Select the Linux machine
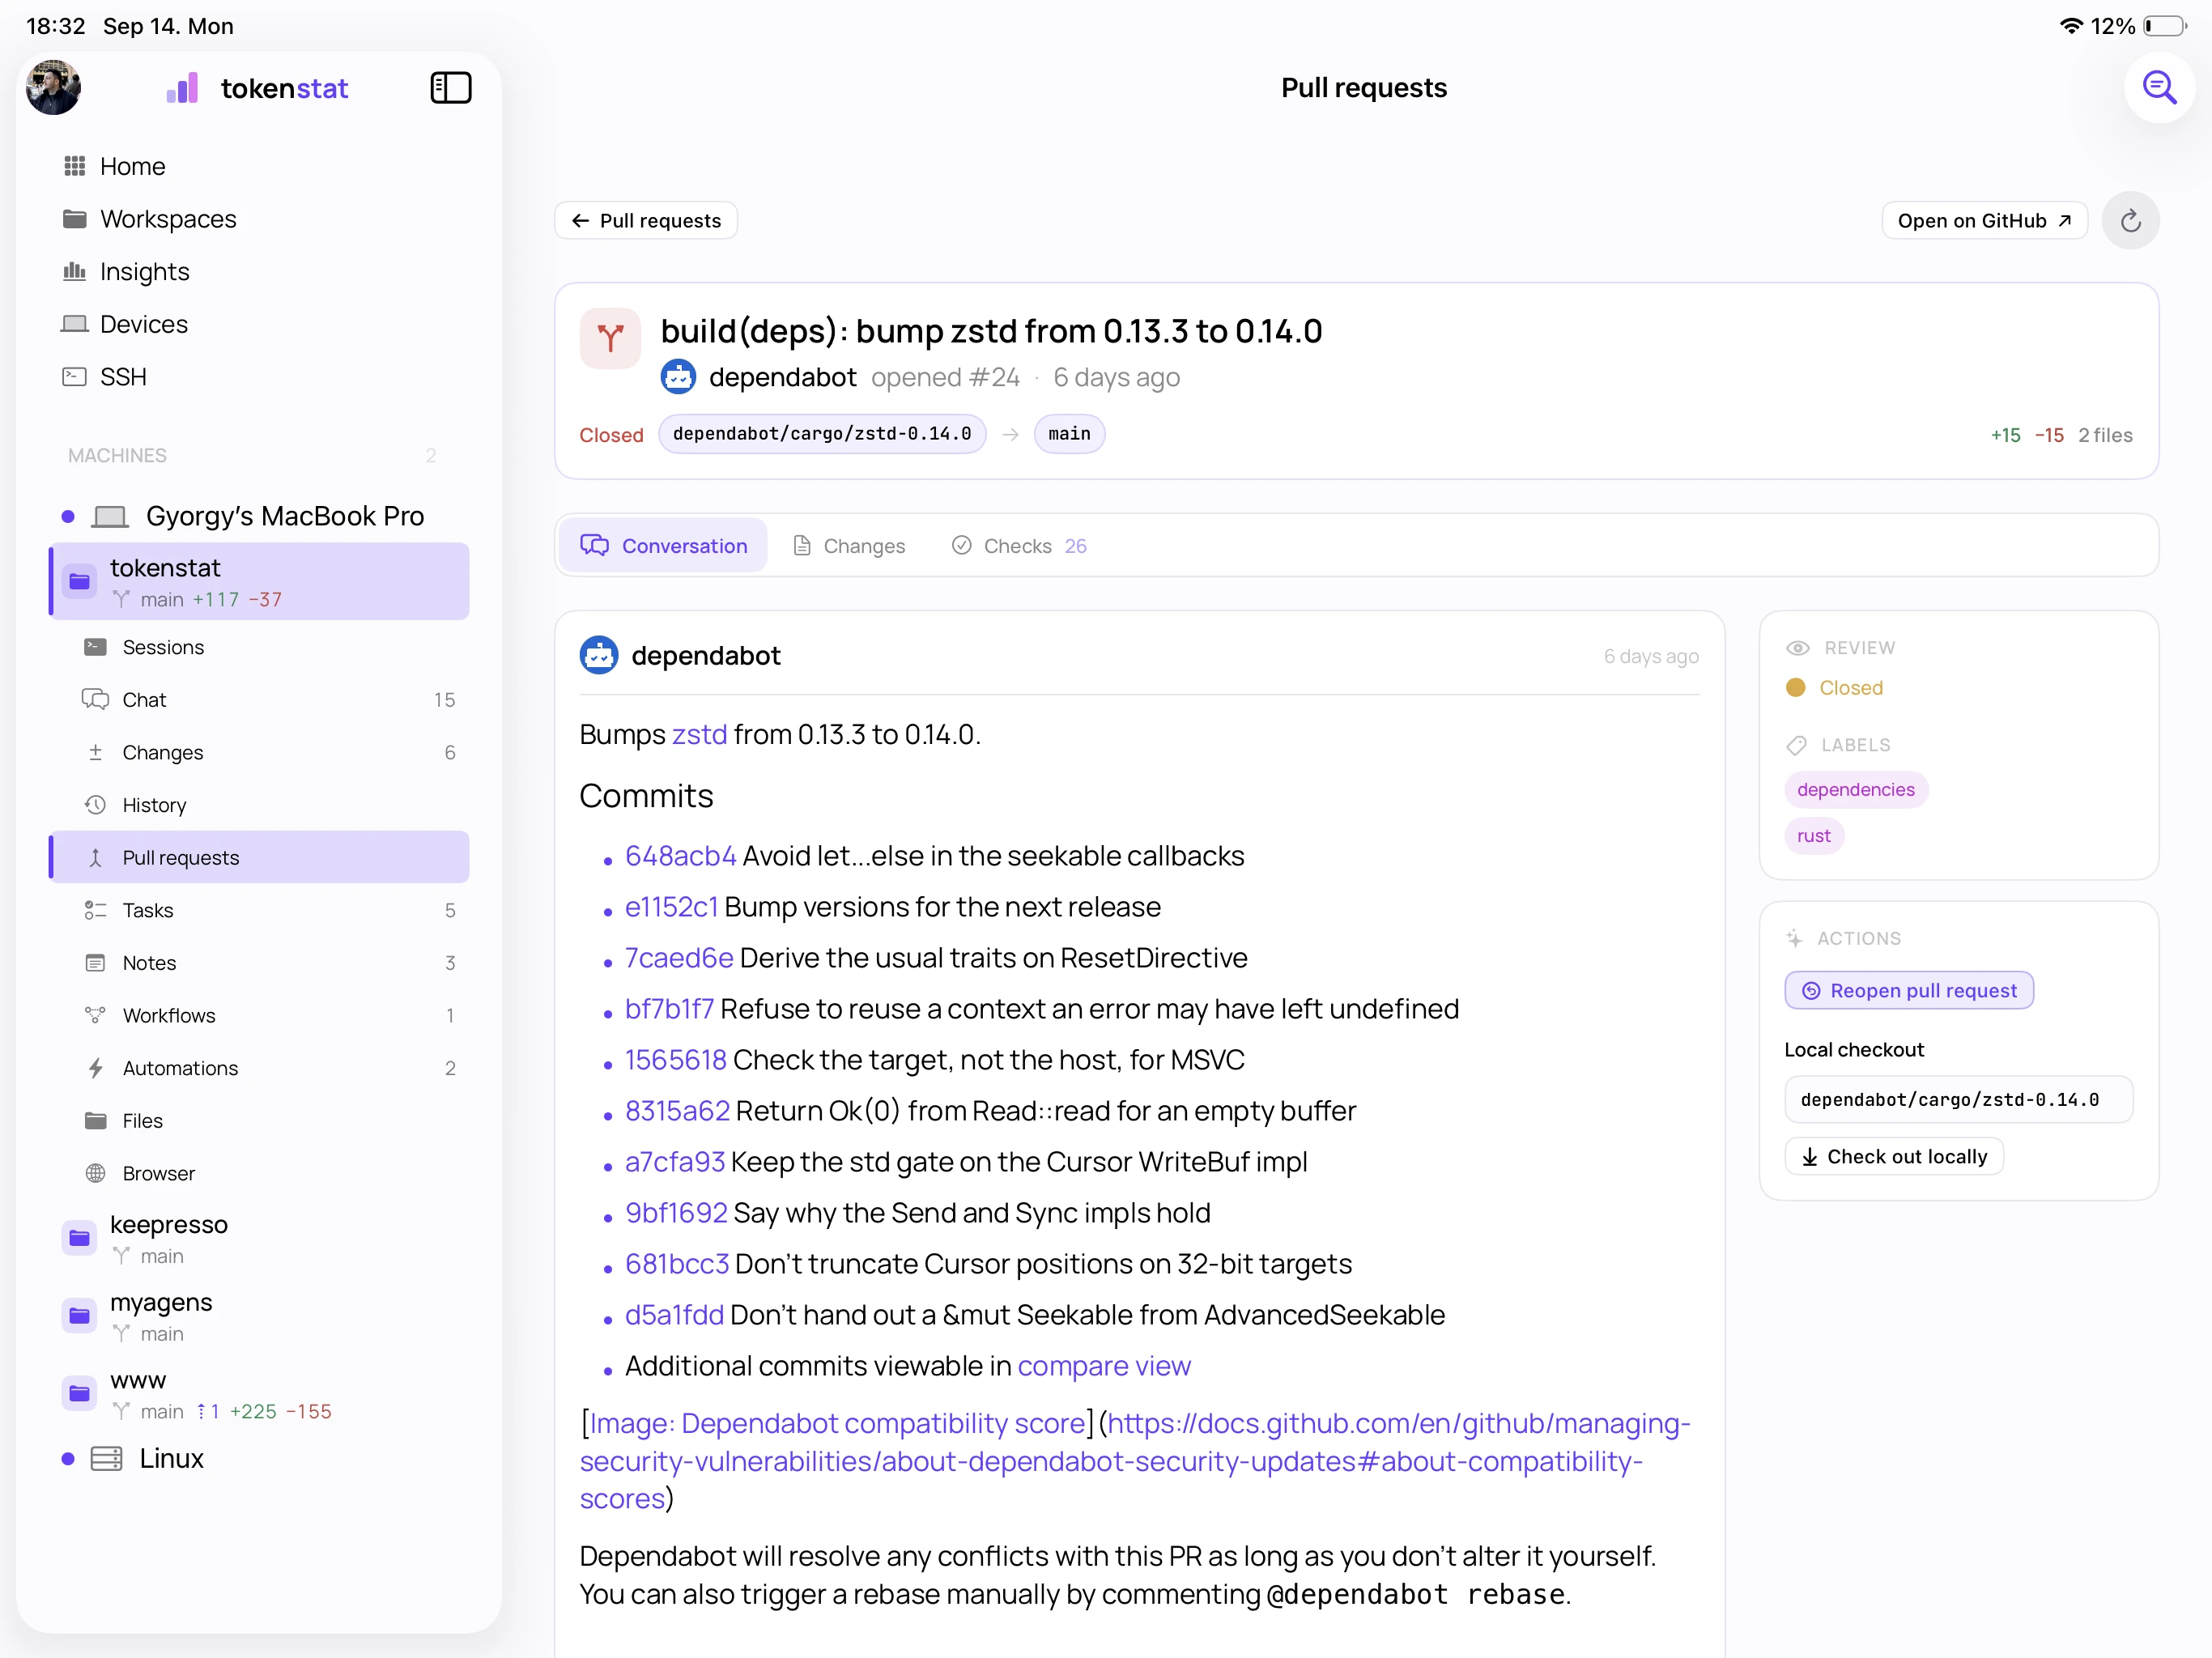Image resolution: width=2212 pixels, height=1658 pixels. pos(258,1459)
